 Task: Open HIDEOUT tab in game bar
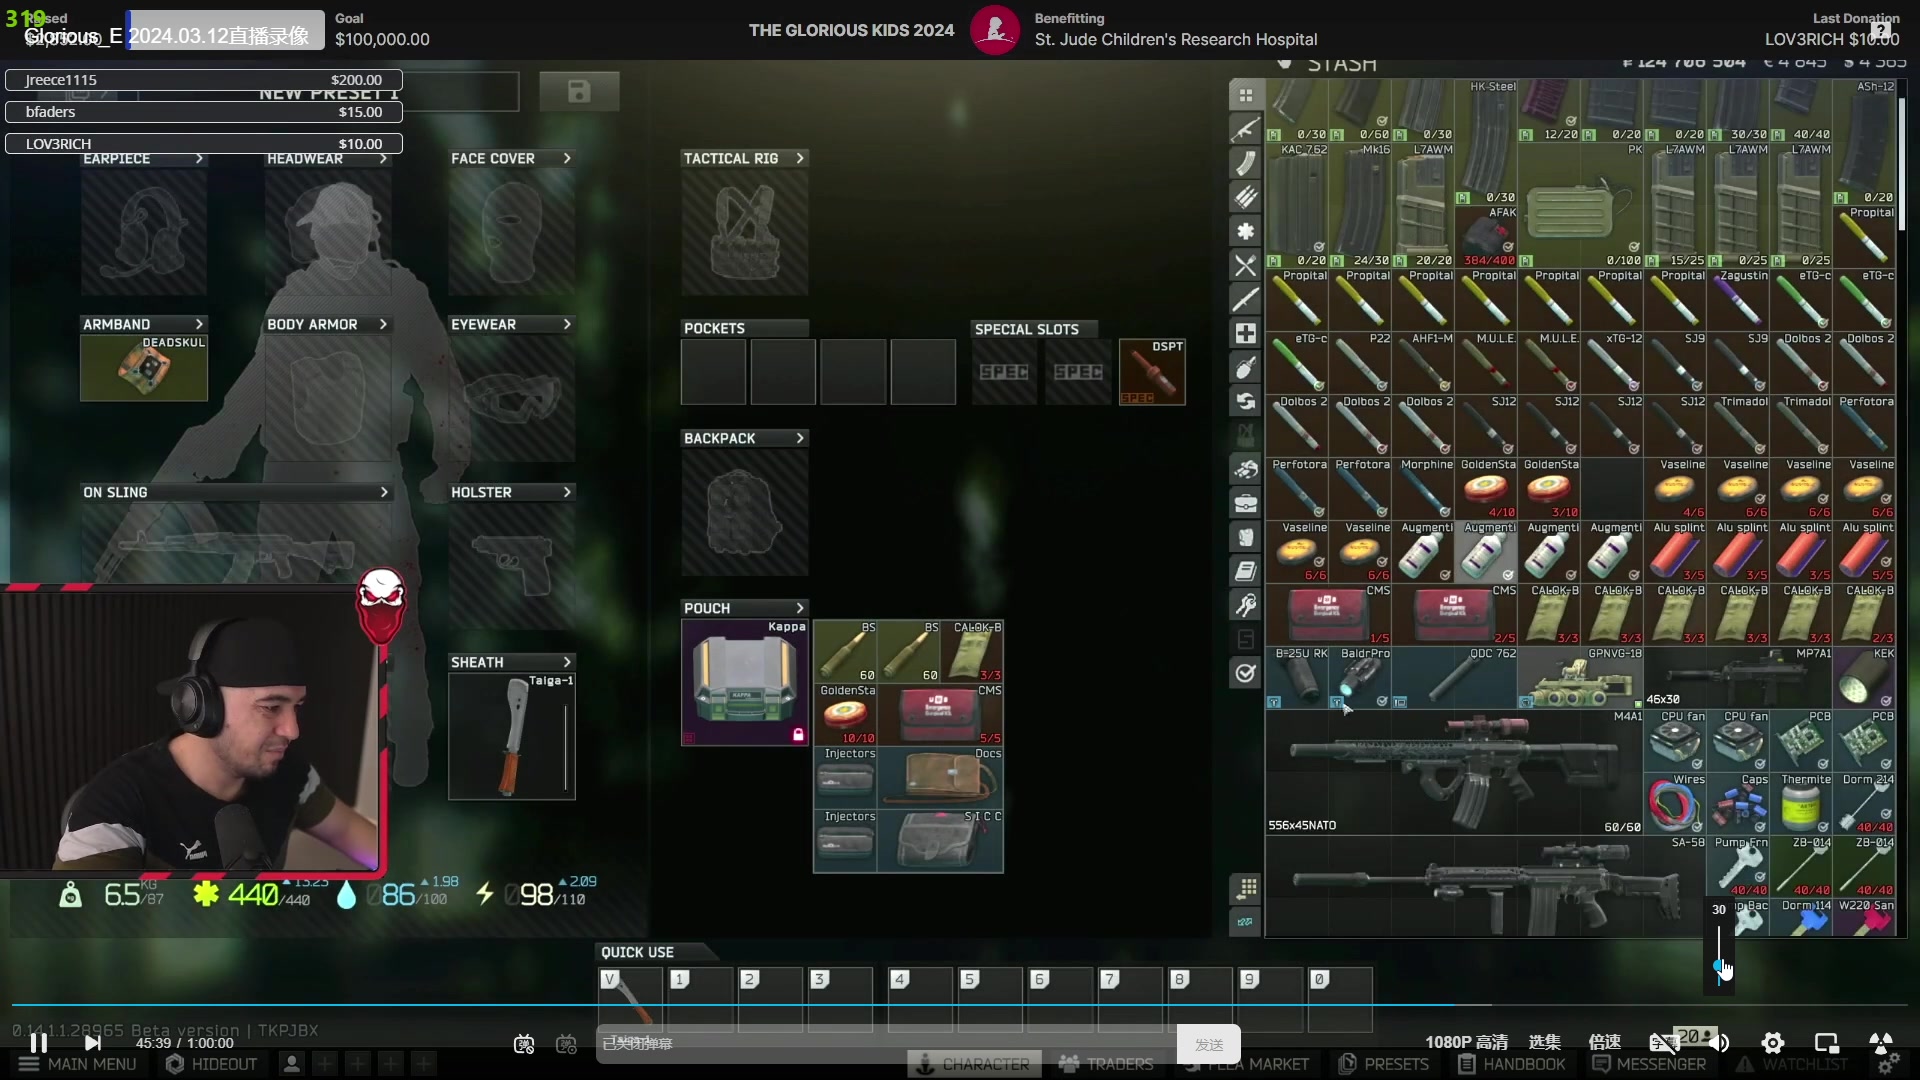click(212, 1064)
